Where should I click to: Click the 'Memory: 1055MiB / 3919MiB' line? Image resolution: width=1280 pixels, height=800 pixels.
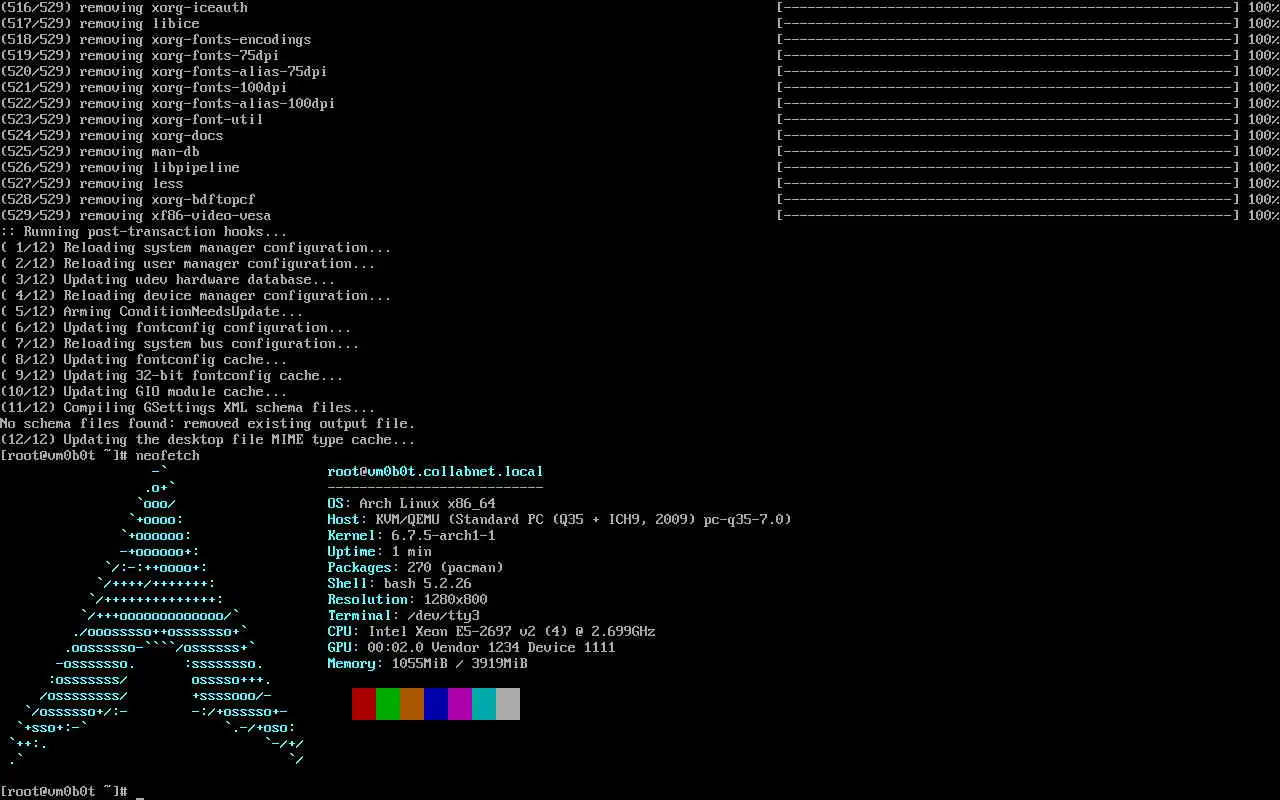click(x=428, y=664)
